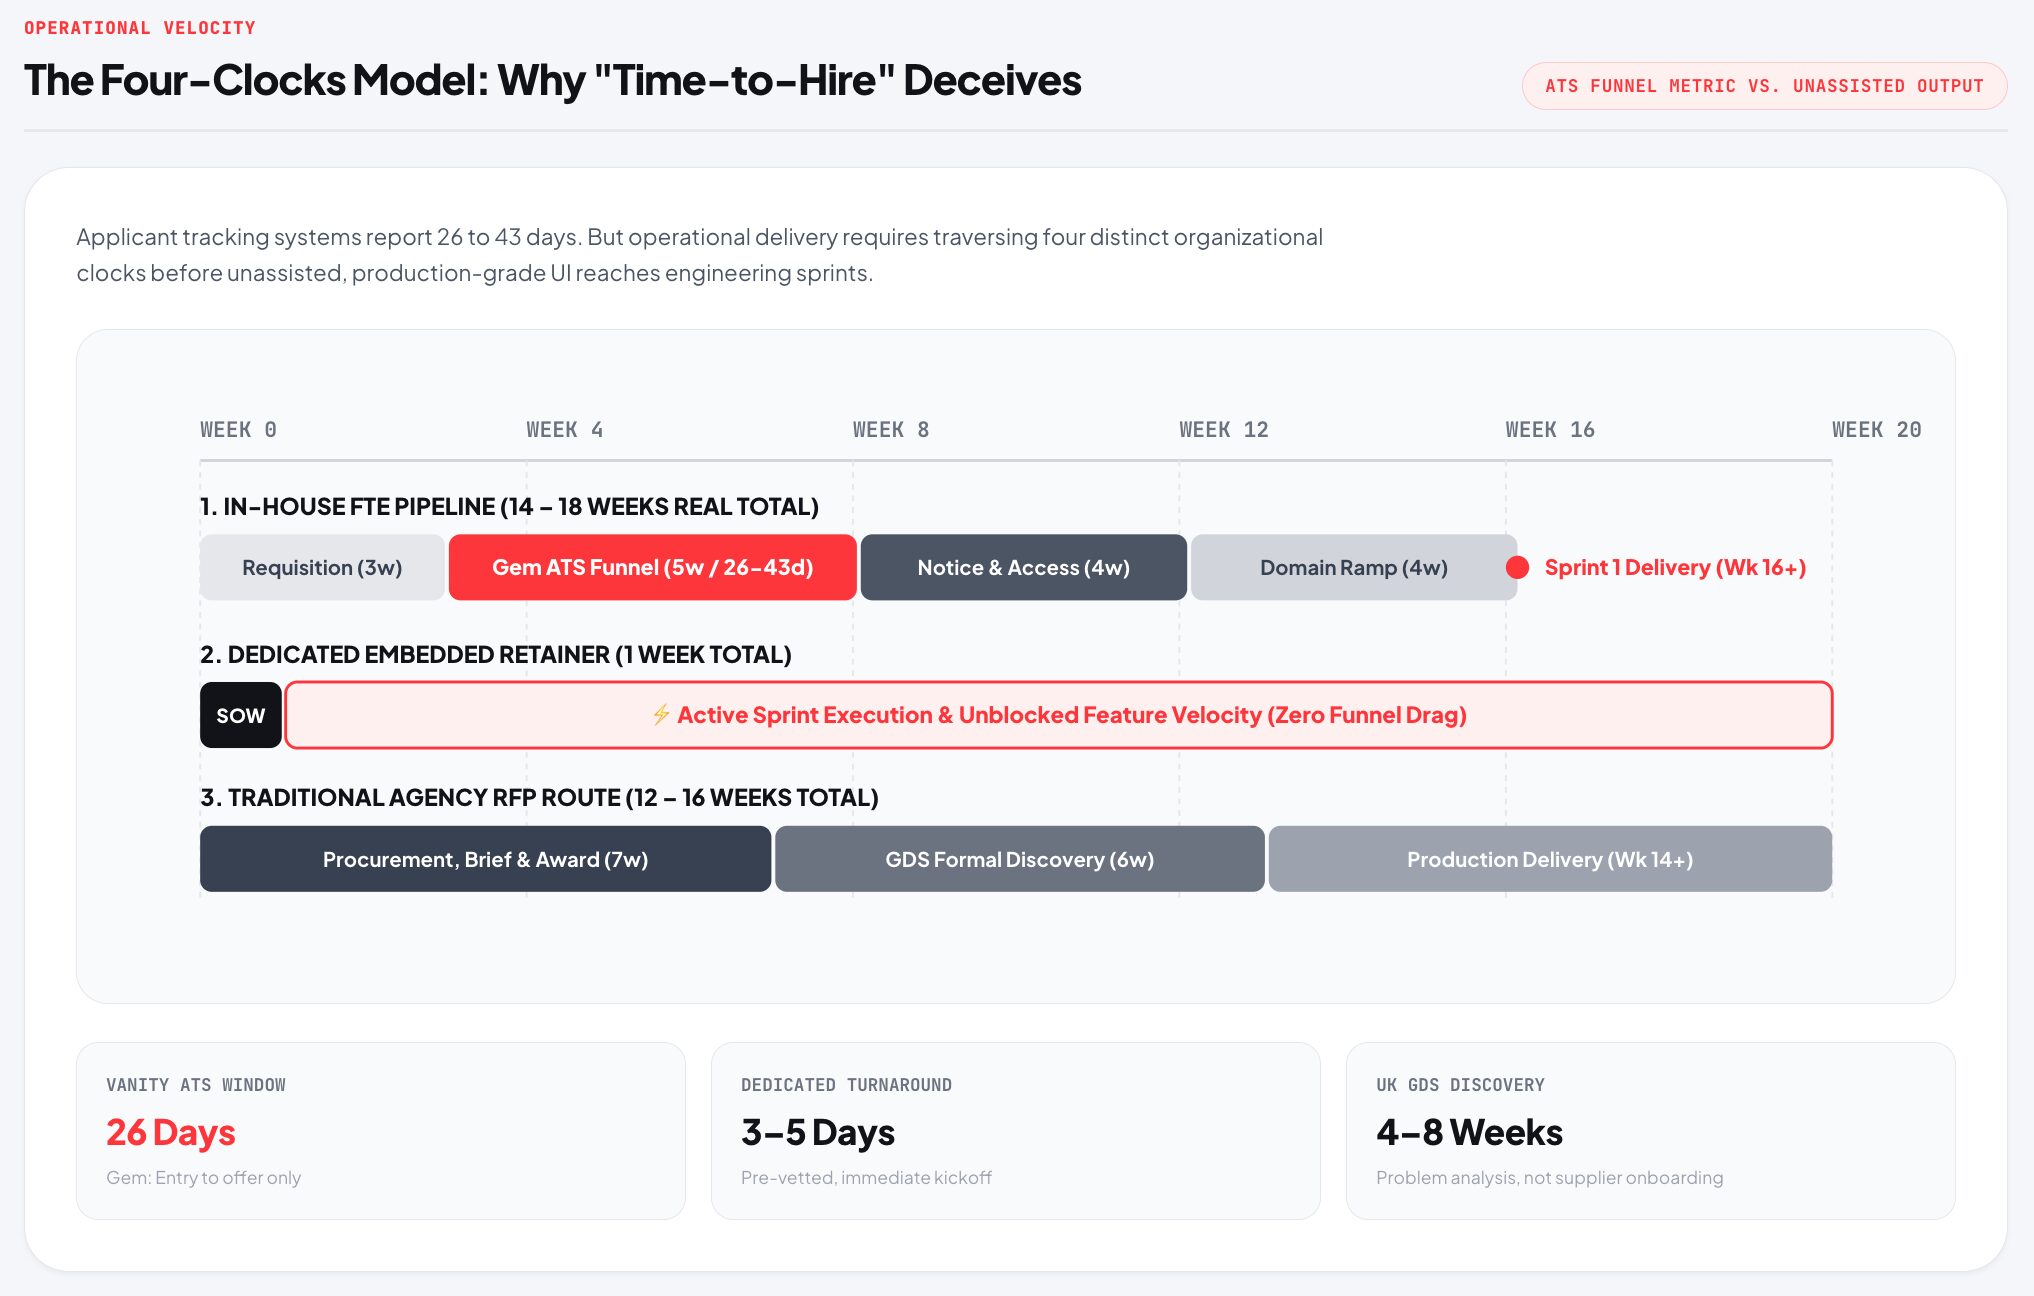Click the Dedicated Embedded Retainer heading
This screenshot has height=1296, width=2034.
pyautogui.click(x=496, y=654)
